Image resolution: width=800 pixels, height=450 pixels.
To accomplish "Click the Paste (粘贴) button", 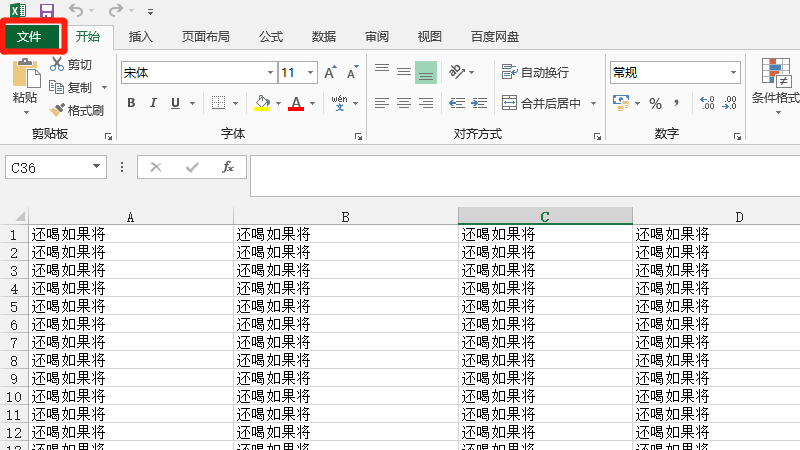I will (x=25, y=85).
